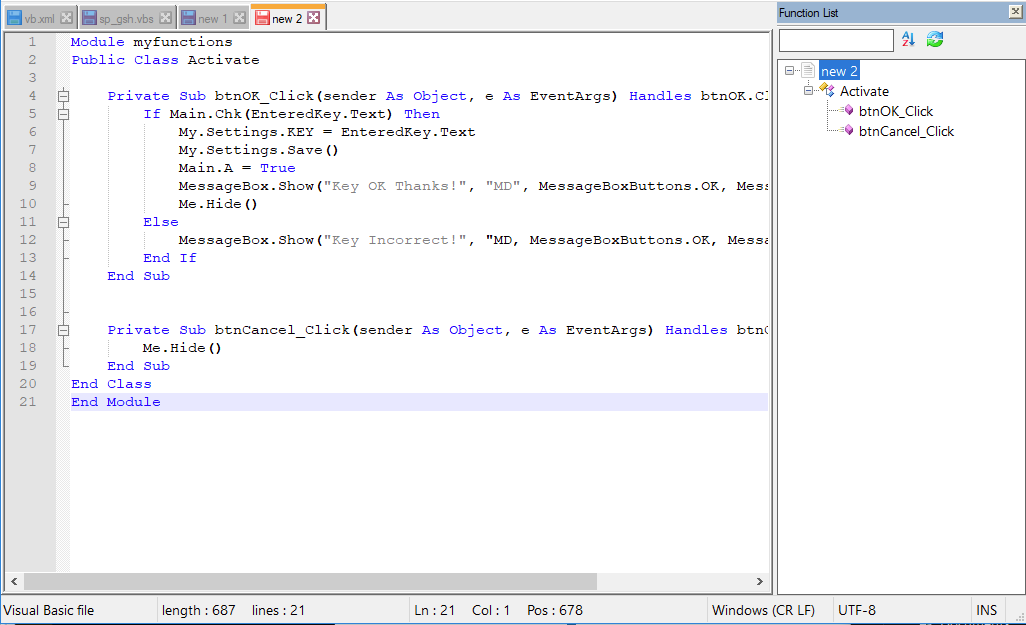Click the UTF-8 encoding status entry
The height and width of the screenshot is (625, 1026).
pyautogui.click(x=857, y=610)
